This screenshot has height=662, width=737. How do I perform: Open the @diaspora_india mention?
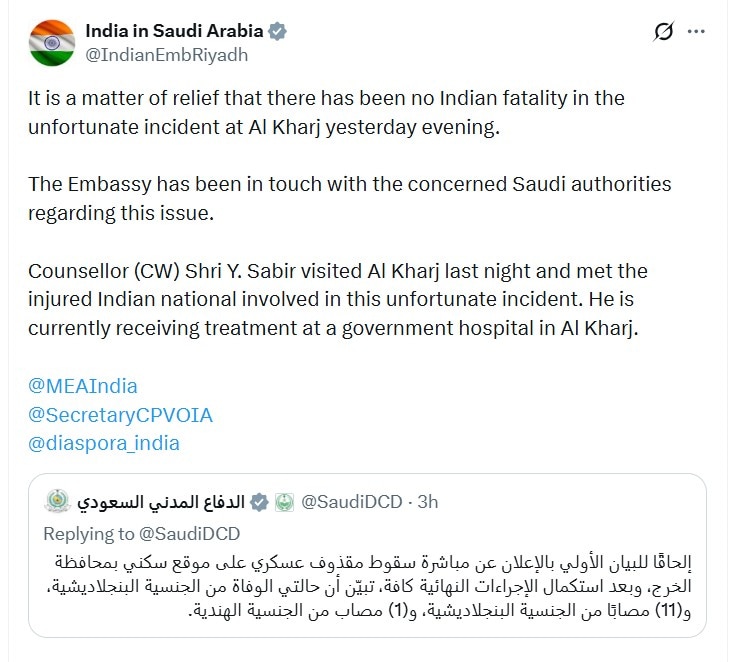(104, 443)
